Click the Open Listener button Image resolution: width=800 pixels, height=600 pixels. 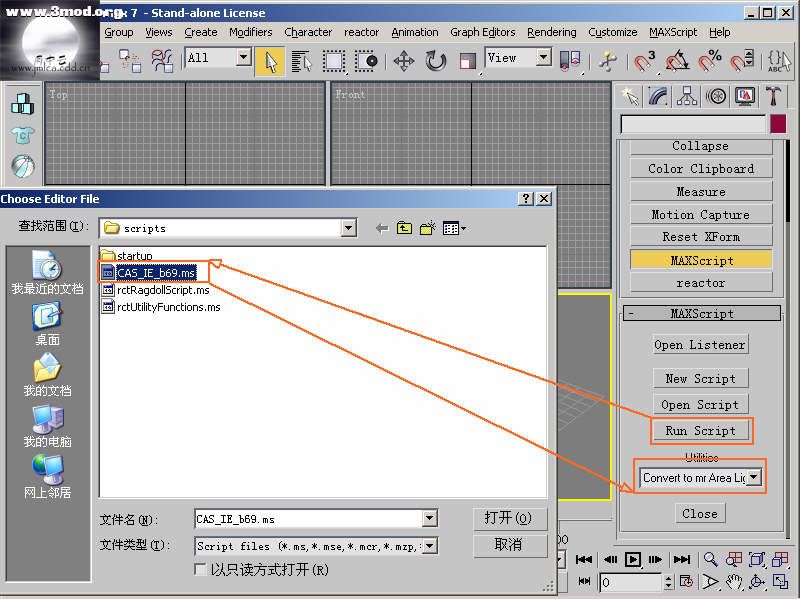[700, 345]
